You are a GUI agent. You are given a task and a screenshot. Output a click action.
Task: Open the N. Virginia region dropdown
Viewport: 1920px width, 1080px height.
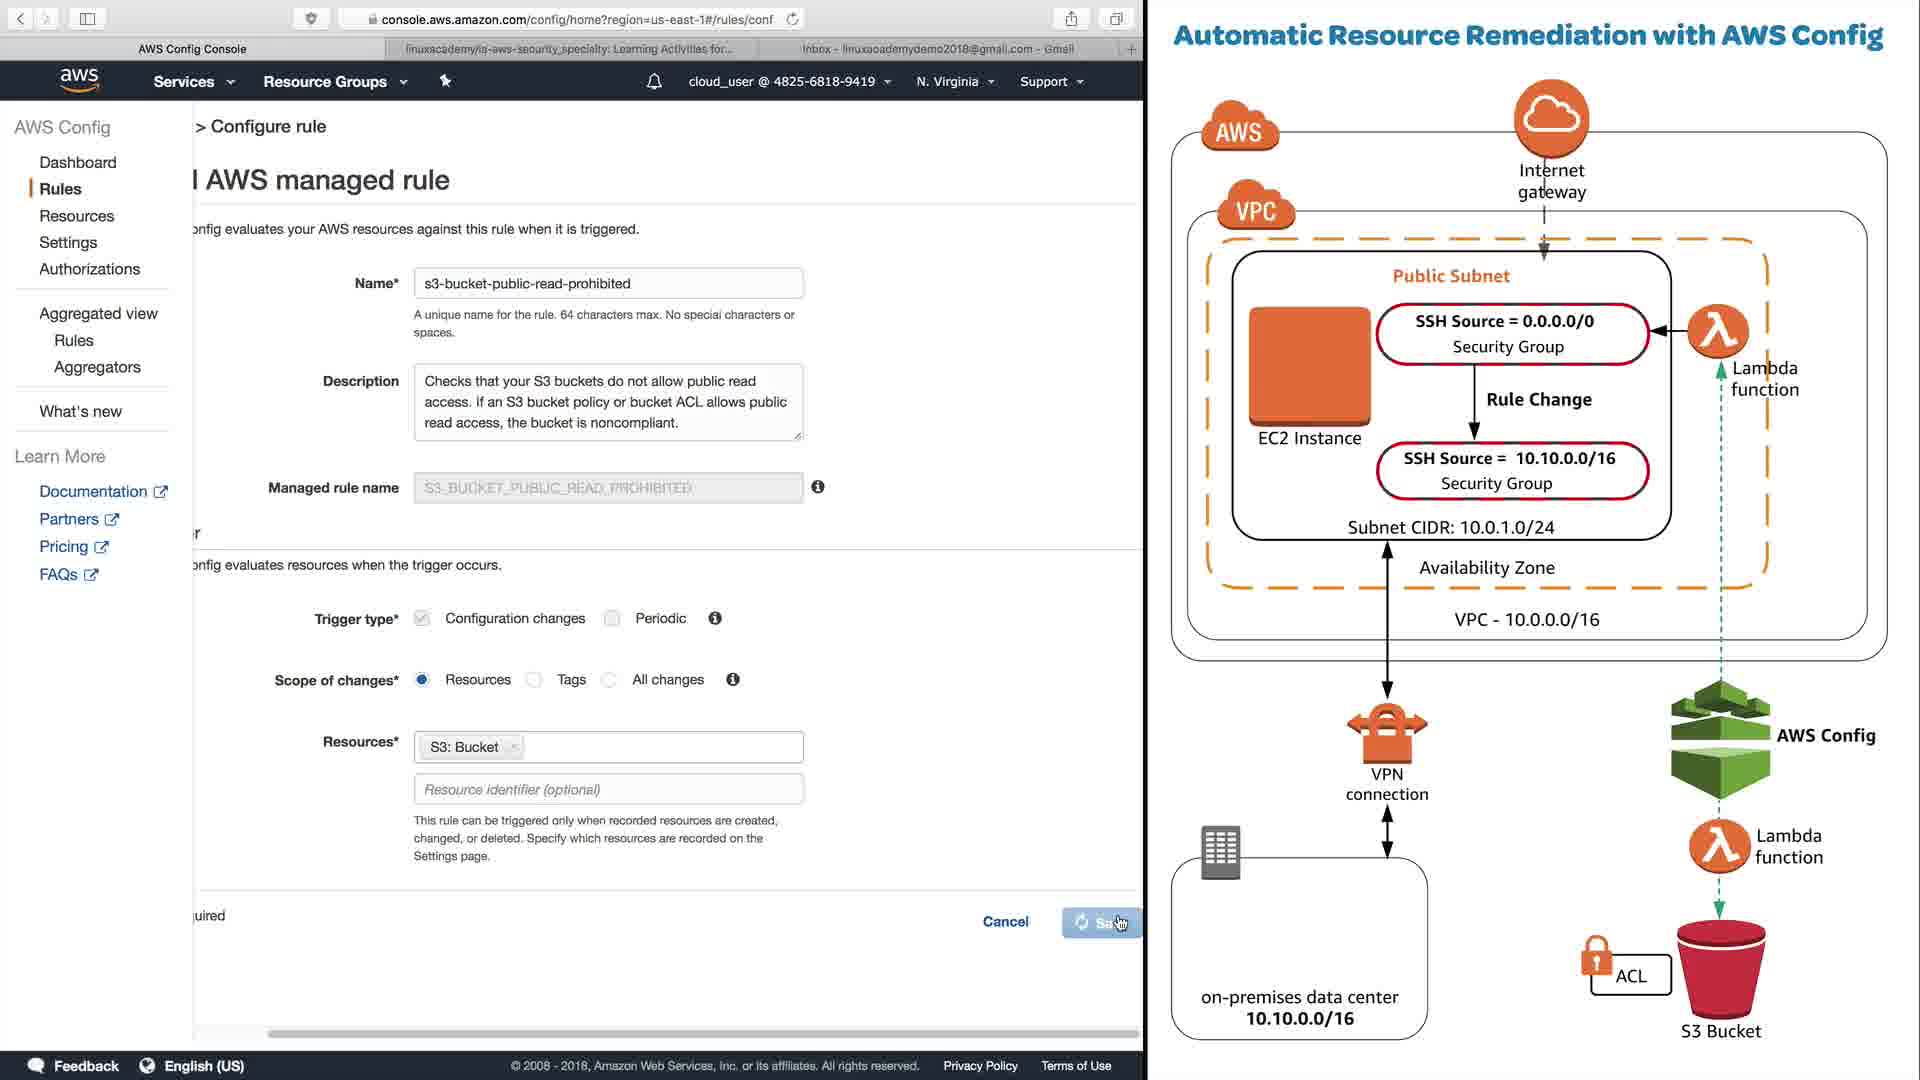(x=955, y=82)
